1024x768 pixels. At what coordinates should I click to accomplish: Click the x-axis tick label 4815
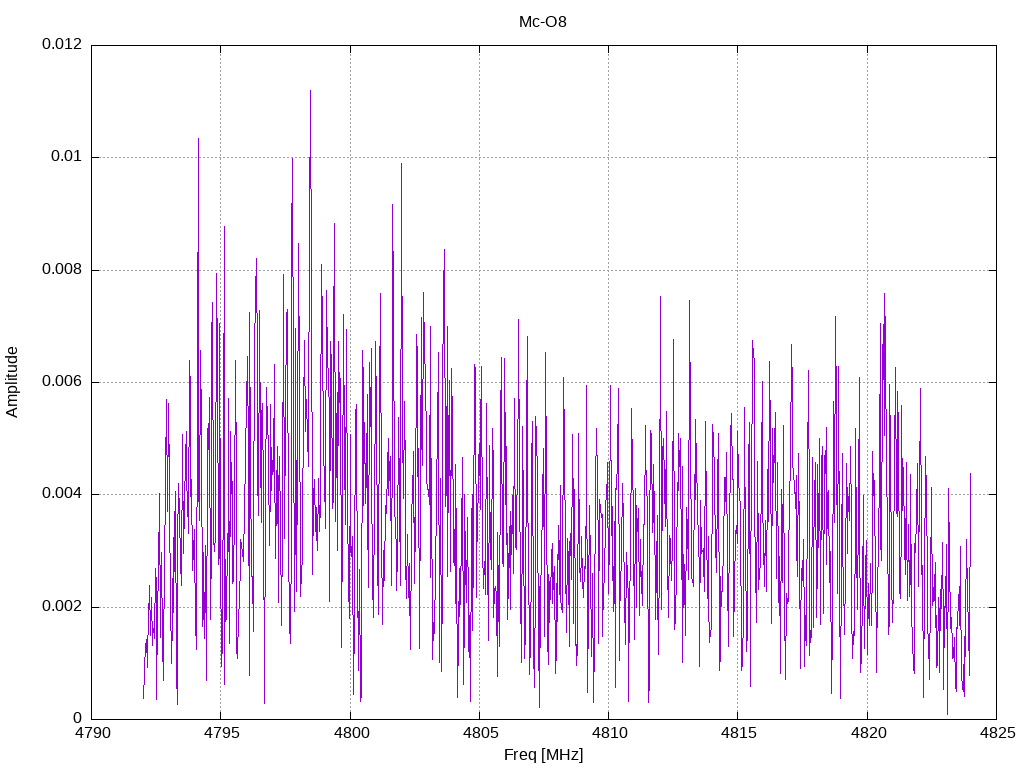coord(739,733)
